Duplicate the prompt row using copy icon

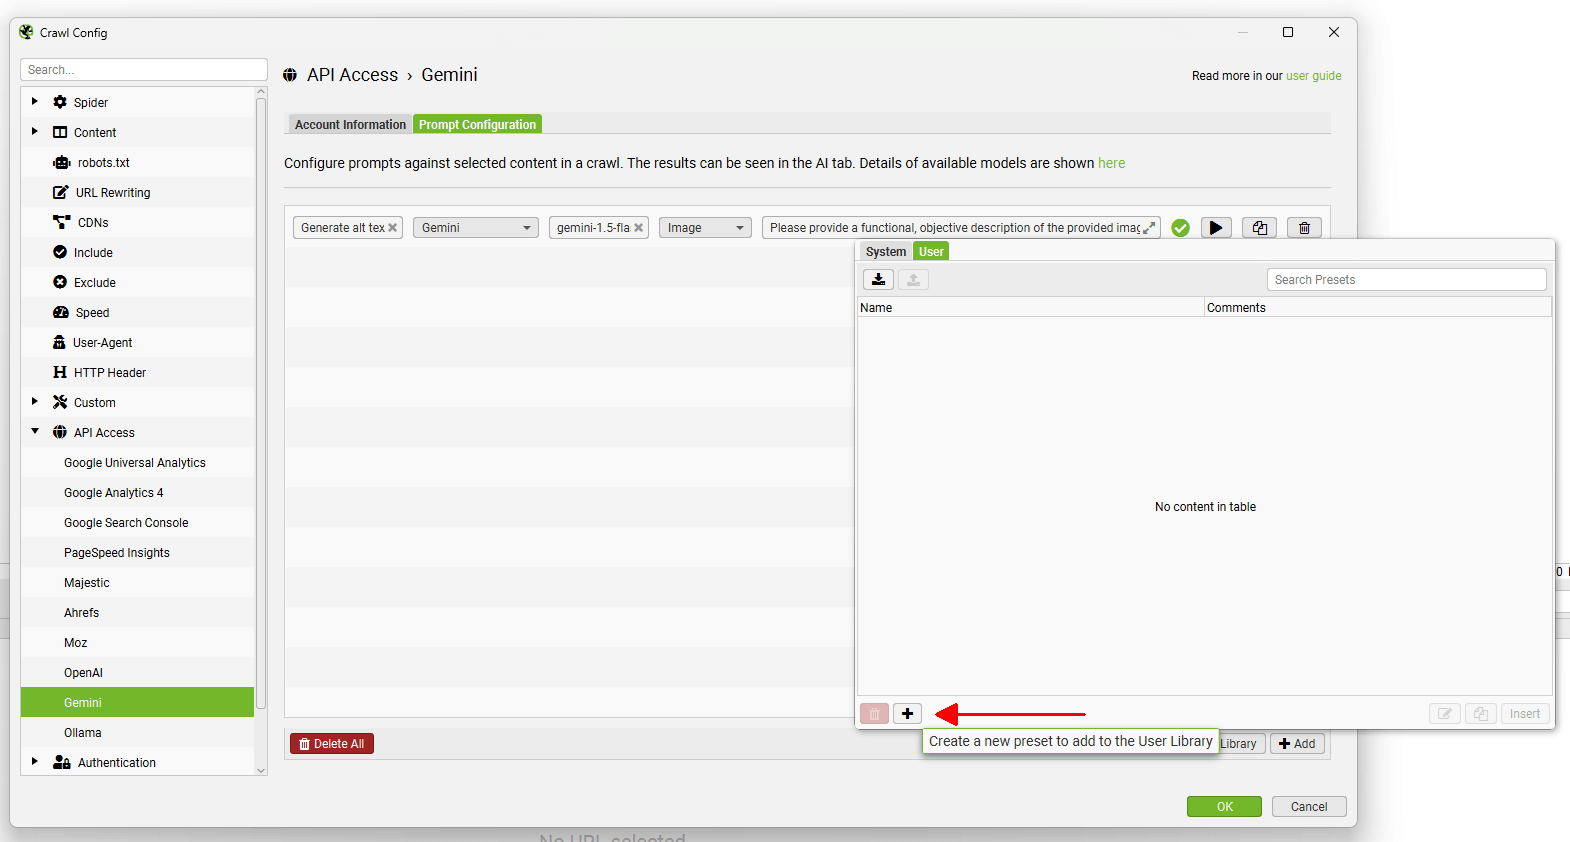(1259, 228)
